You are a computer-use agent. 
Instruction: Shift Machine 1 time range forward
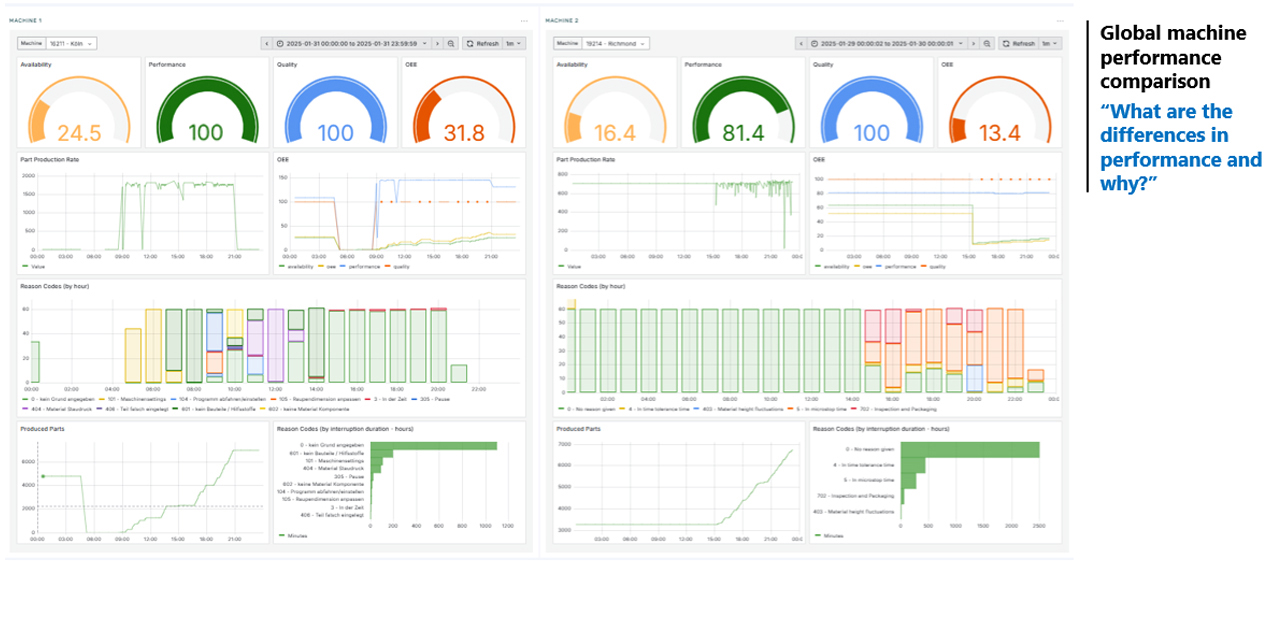point(437,44)
